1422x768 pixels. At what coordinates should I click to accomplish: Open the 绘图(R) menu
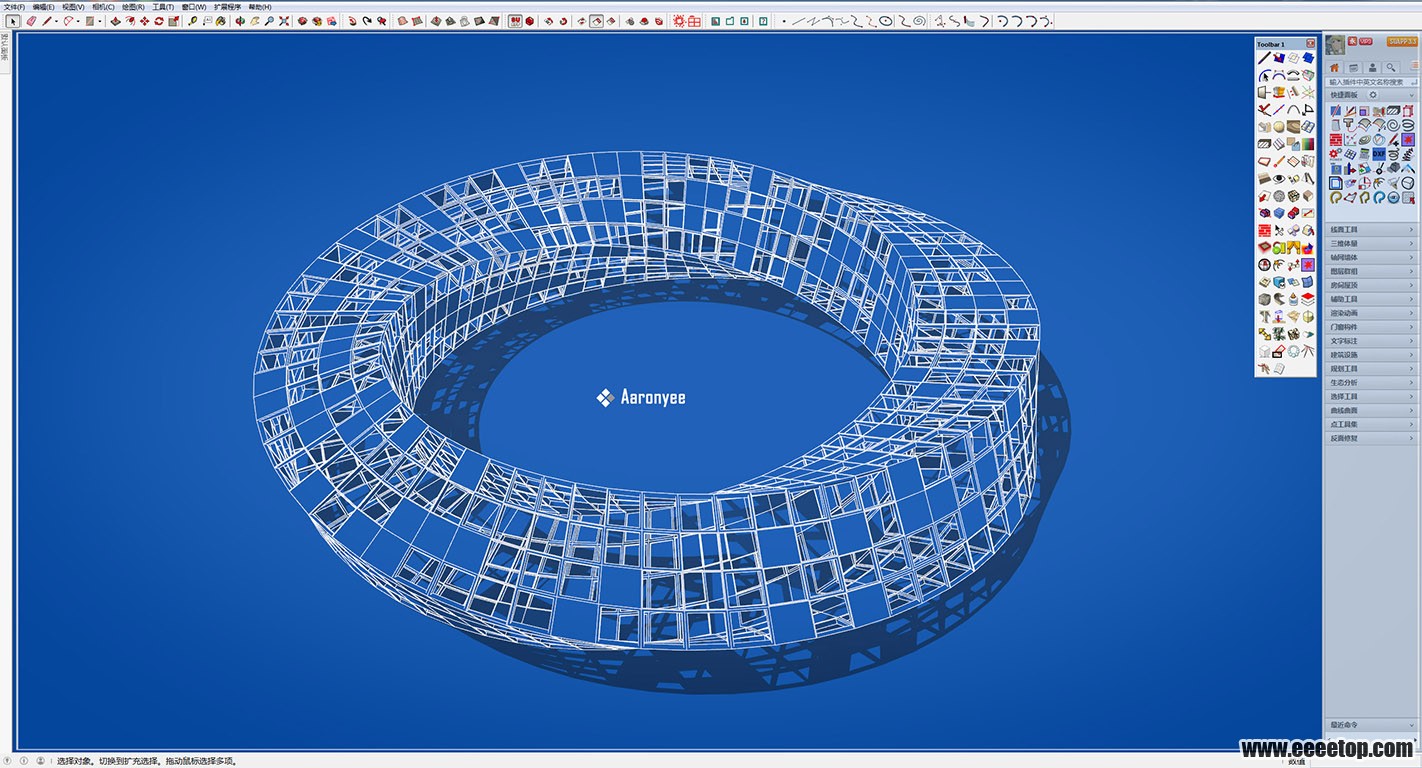pos(133,7)
